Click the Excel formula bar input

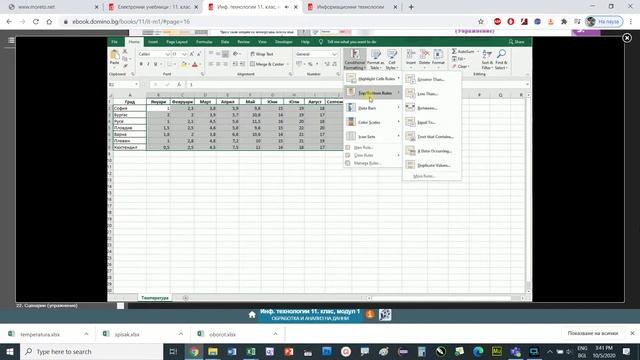tap(355, 84)
